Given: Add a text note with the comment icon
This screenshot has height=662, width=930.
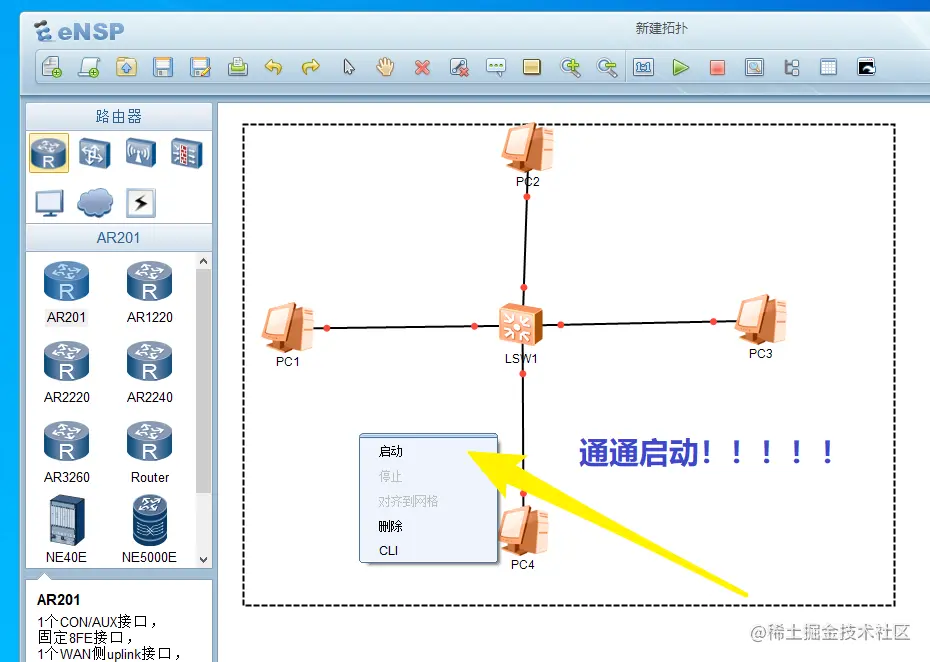Looking at the screenshot, I should pyautogui.click(x=496, y=67).
